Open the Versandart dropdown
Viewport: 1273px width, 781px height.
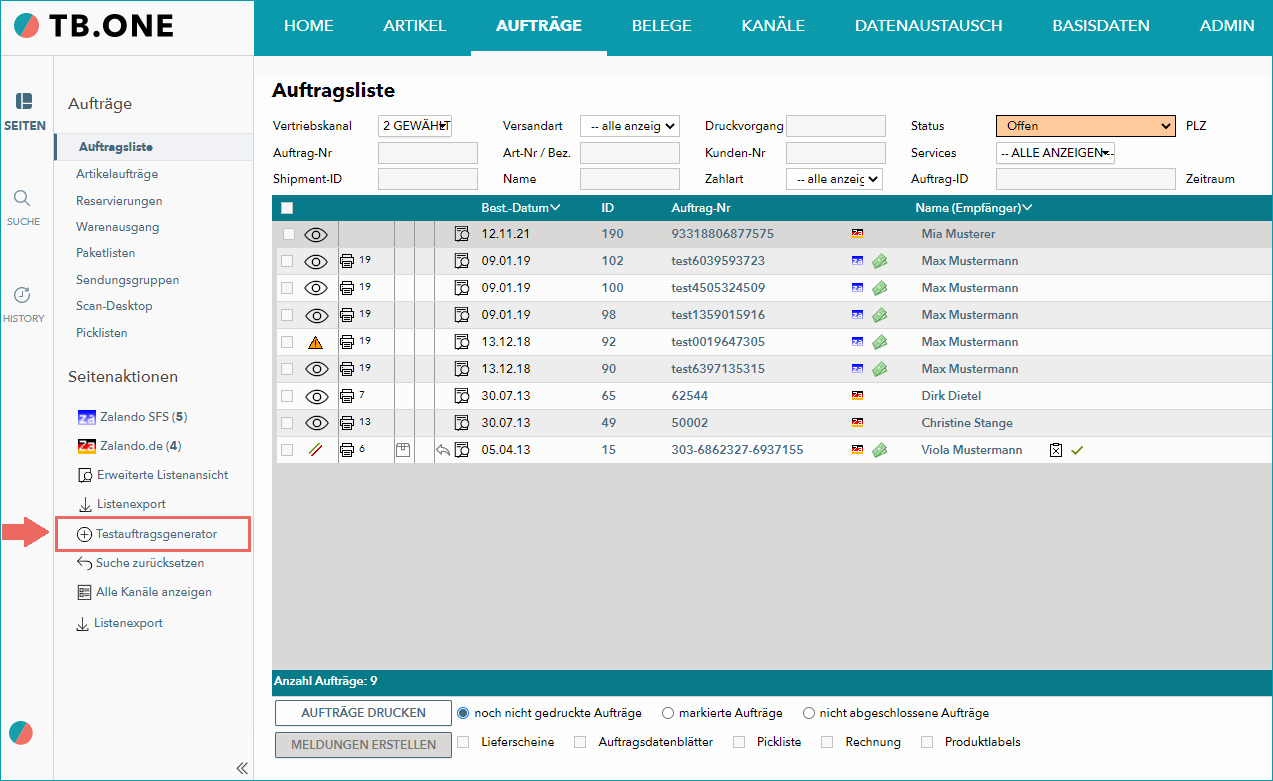[x=630, y=126]
